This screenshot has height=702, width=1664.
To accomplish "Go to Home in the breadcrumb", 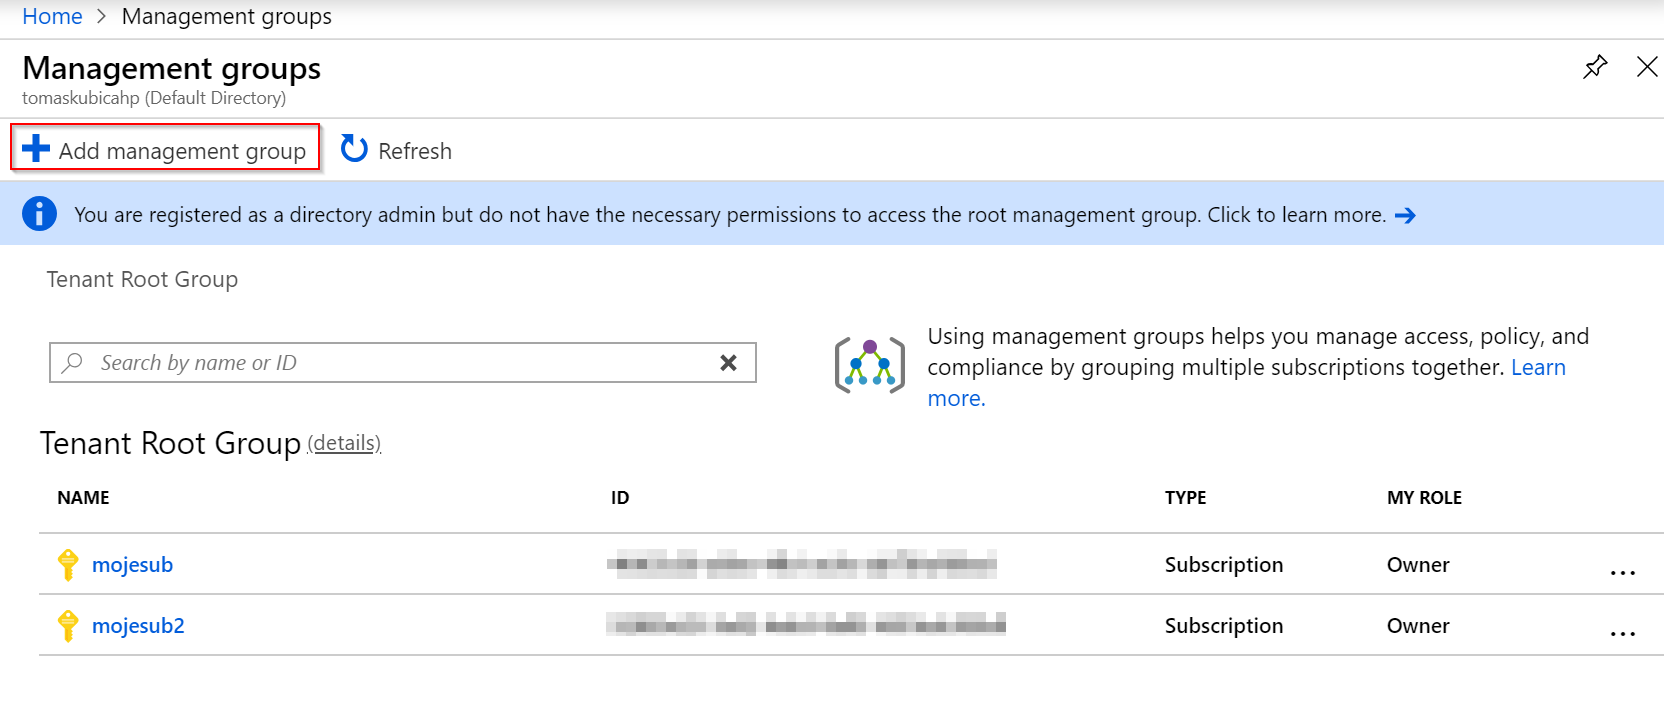I will pos(52,16).
